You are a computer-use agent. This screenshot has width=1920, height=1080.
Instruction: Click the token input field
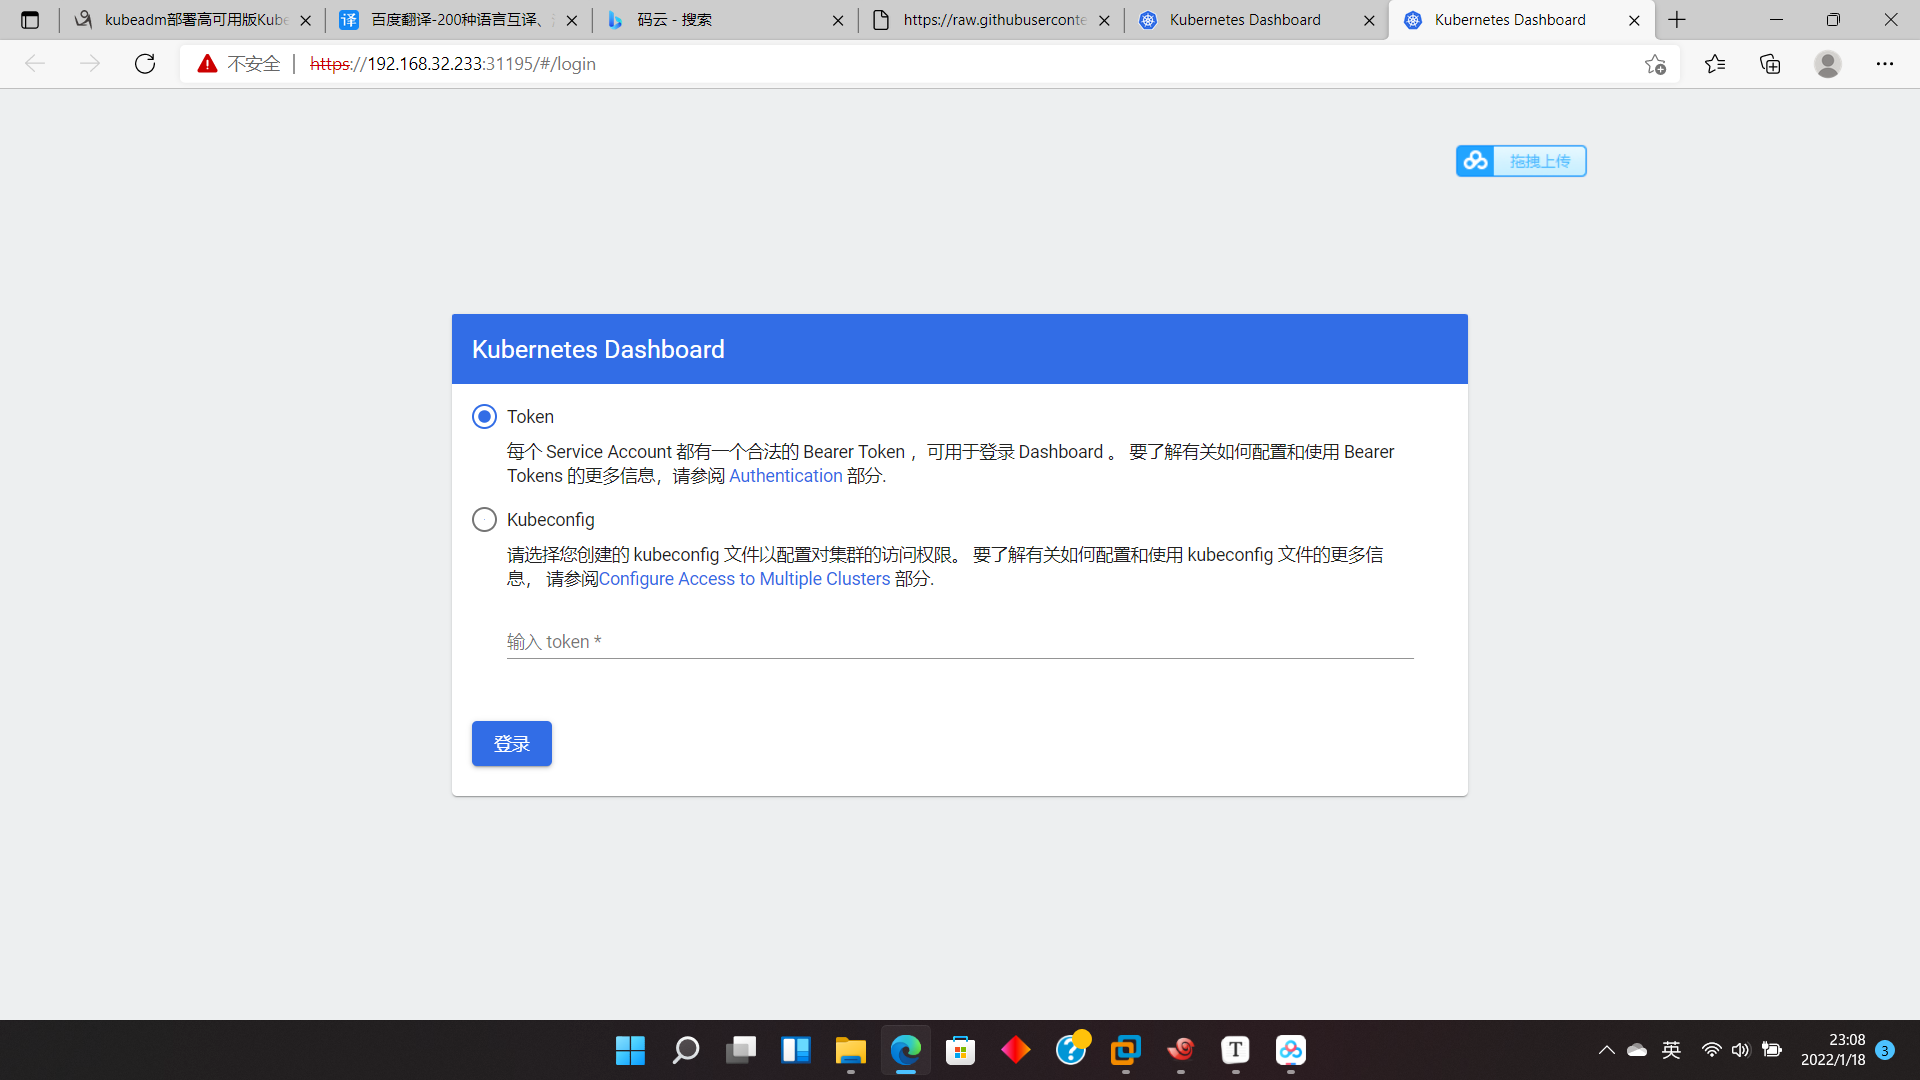point(960,641)
